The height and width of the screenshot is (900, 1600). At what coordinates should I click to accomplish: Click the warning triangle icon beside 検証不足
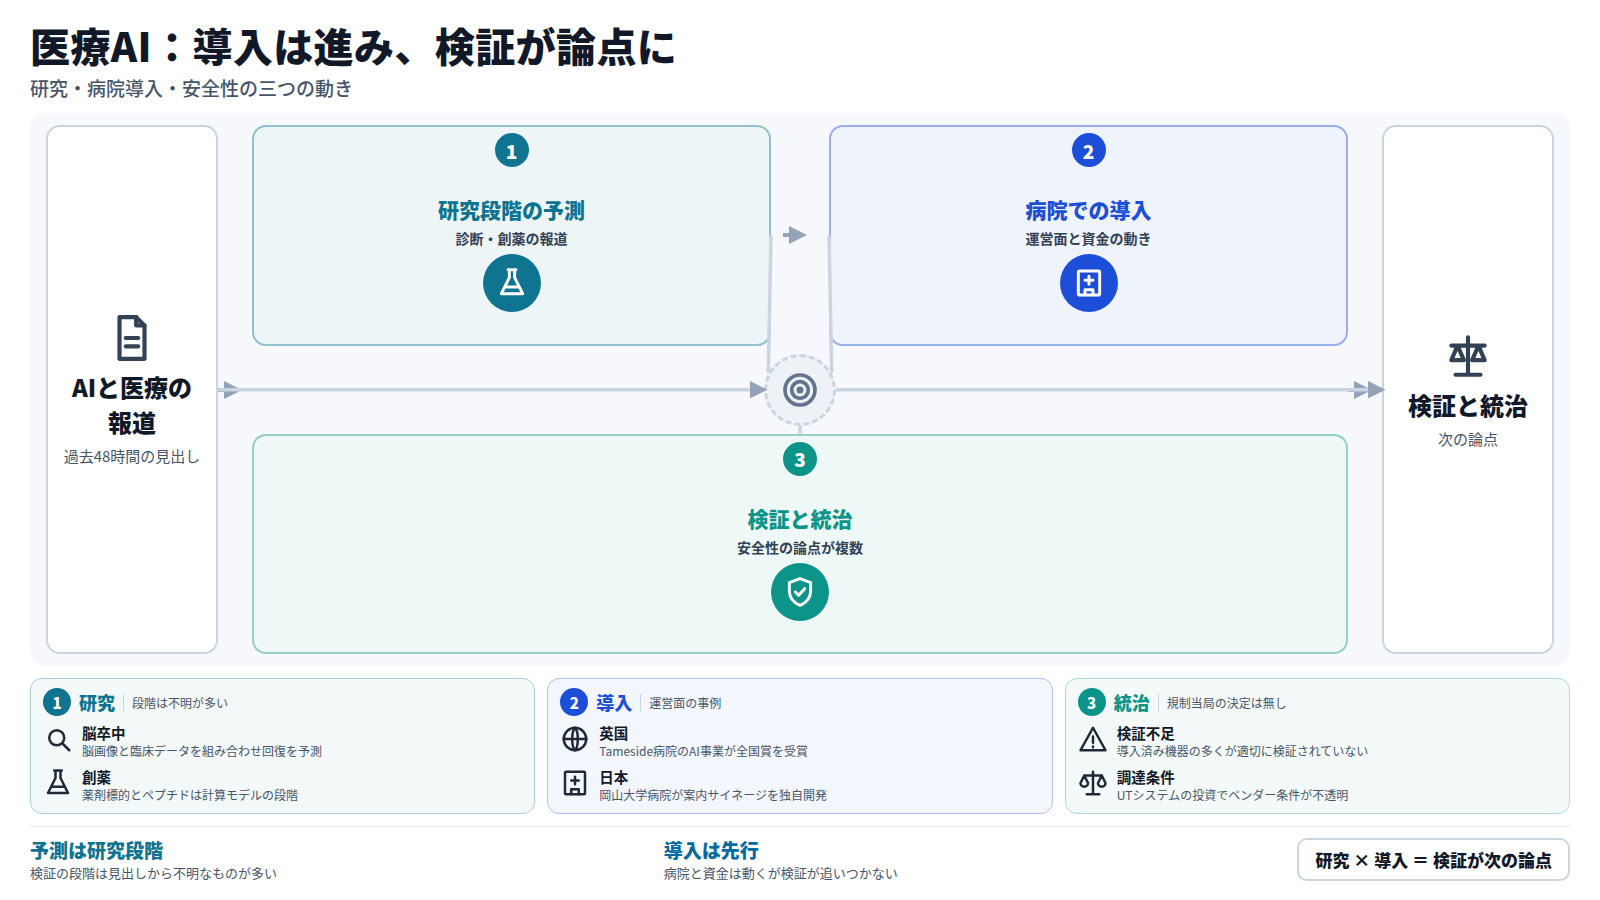click(1093, 740)
